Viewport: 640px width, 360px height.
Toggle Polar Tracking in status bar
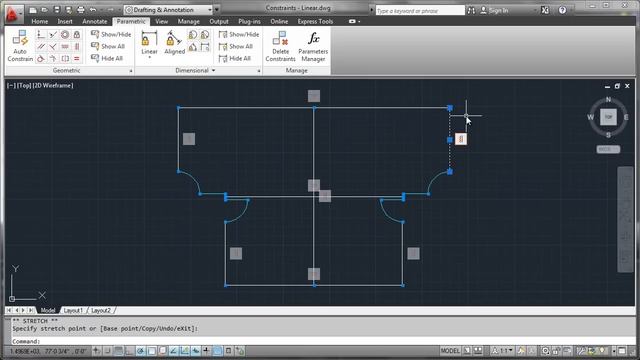click(141, 351)
